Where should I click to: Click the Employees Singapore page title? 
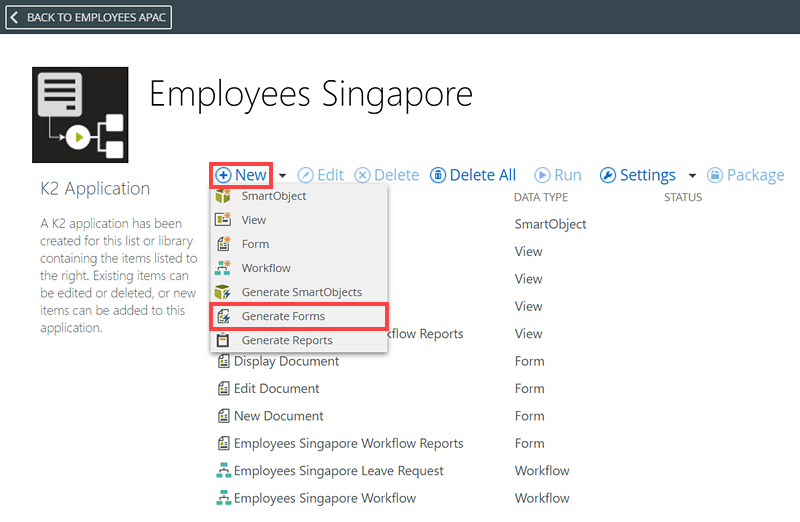pos(311,95)
